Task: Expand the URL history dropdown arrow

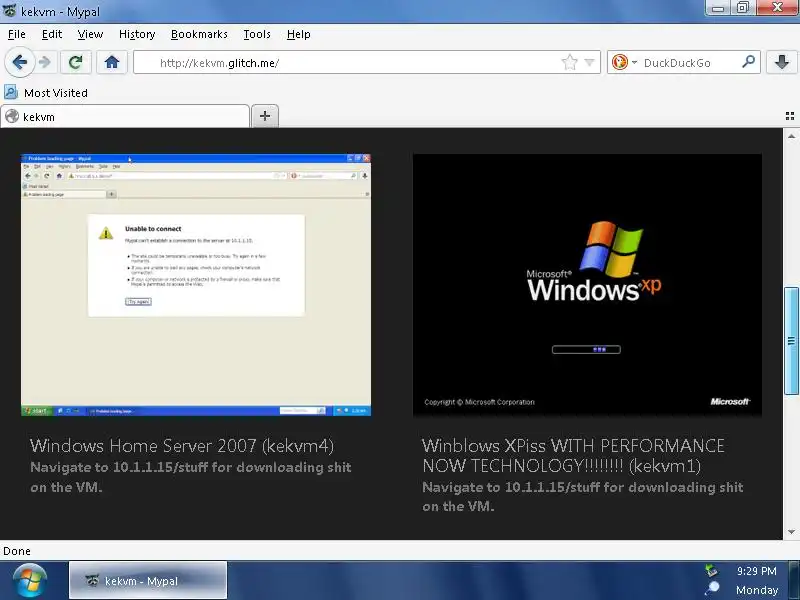Action: 590,63
